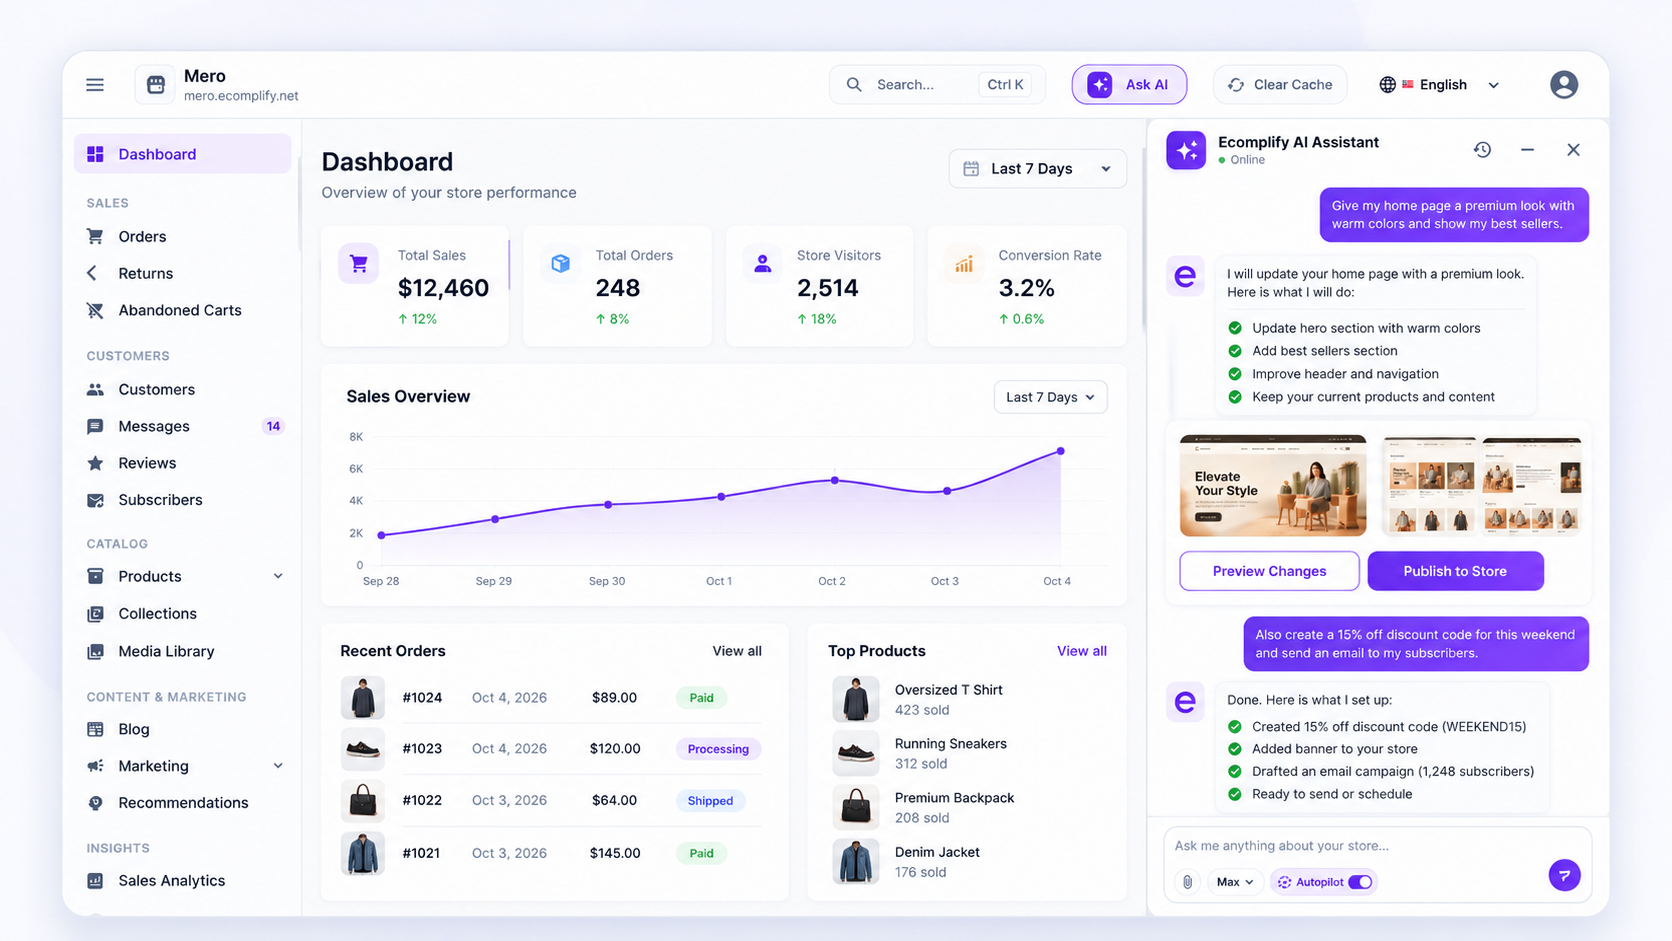Image resolution: width=1672 pixels, height=941 pixels.
Task: Open the Max model dropdown
Action: click(1235, 882)
